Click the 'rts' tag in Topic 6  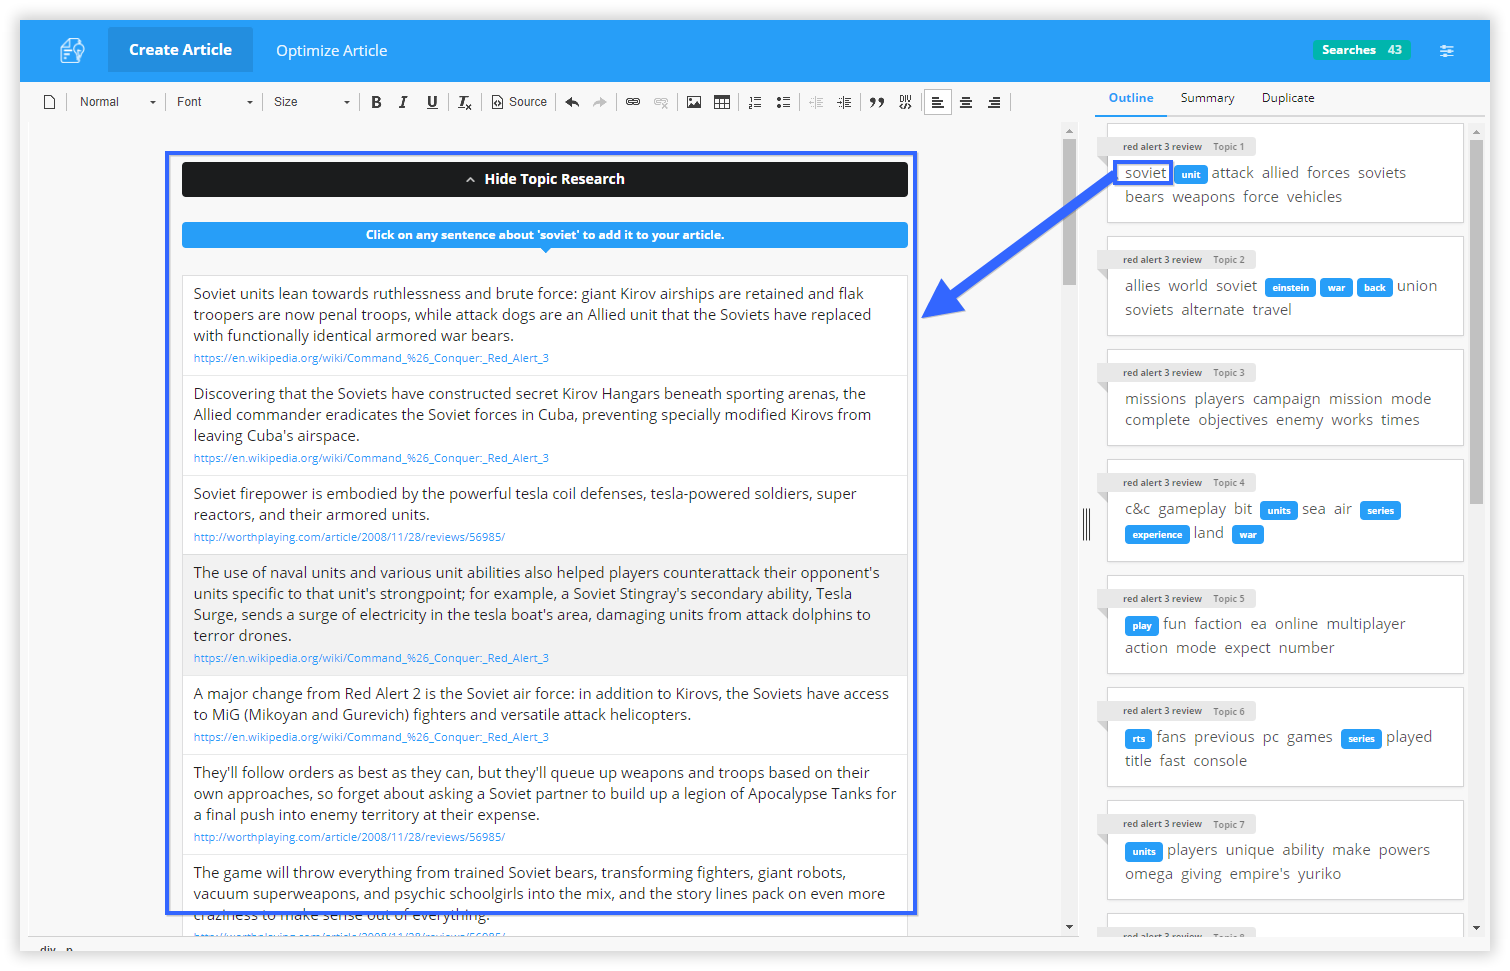pos(1139,738)
